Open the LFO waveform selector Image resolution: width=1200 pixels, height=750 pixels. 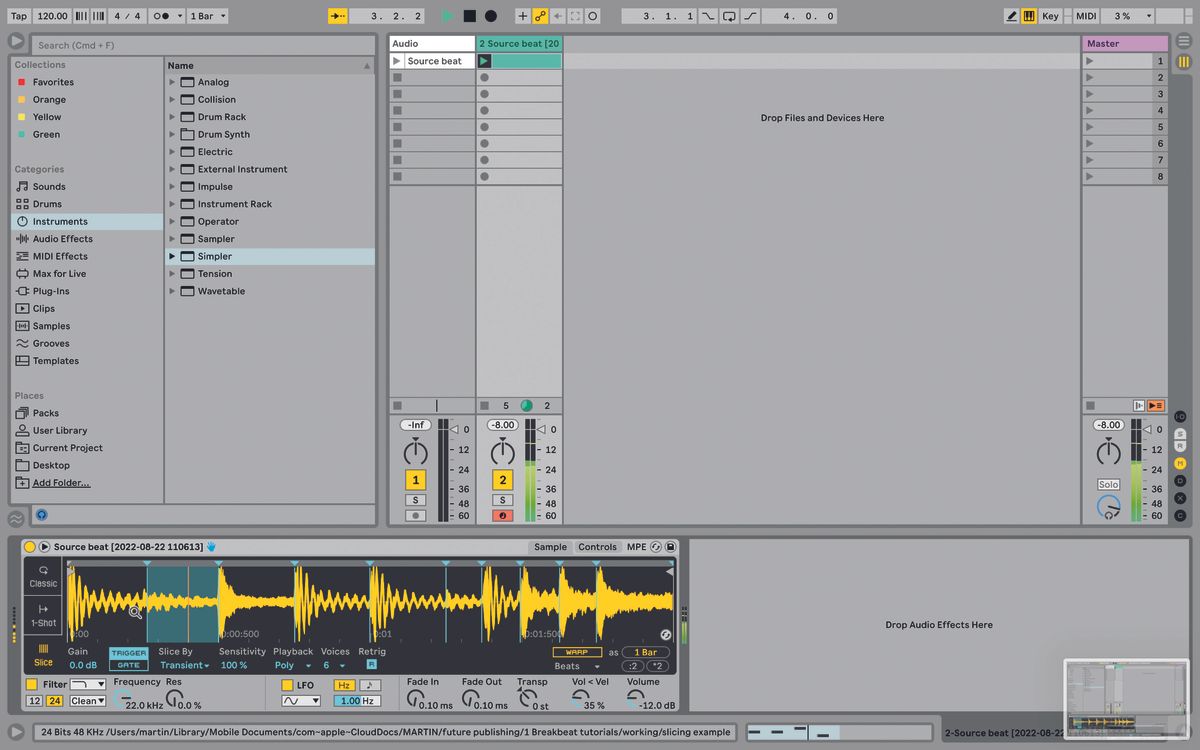[x=300, y=700]
